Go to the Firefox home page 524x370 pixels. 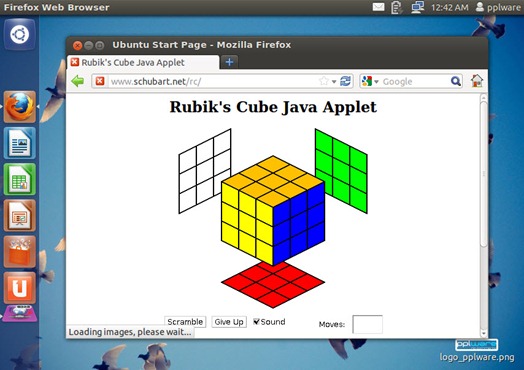tap(477, 81)
